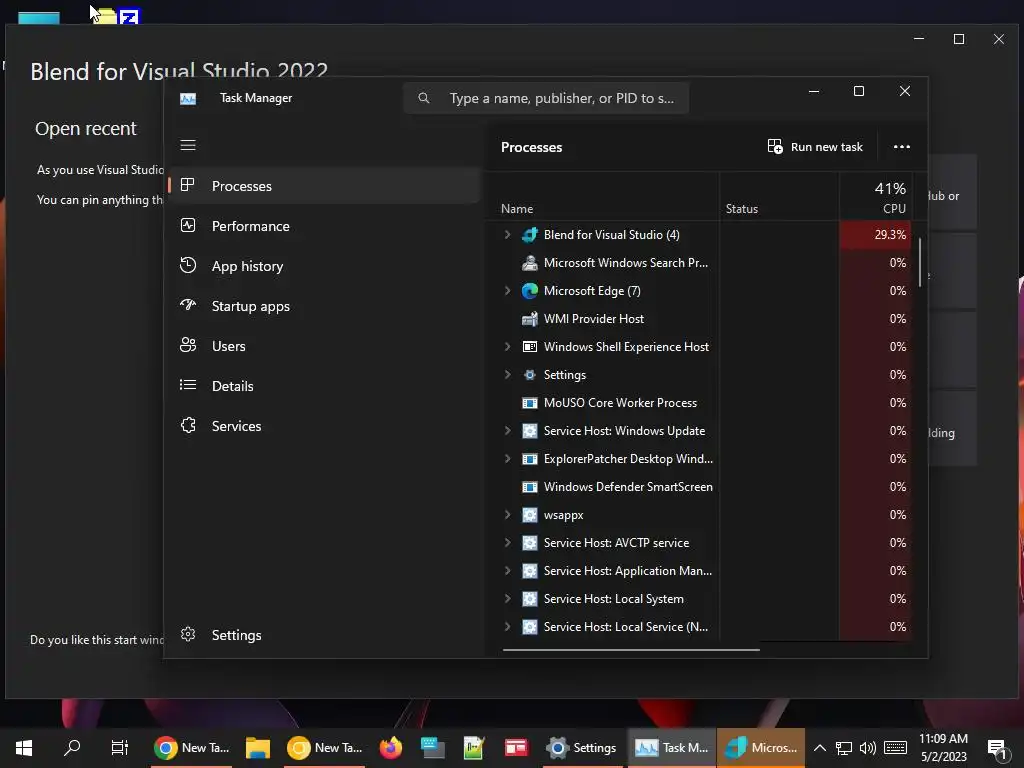The image size is (1024, 768).
Task: Click the WMI Provider Host icon
Action: click(530, 319)
